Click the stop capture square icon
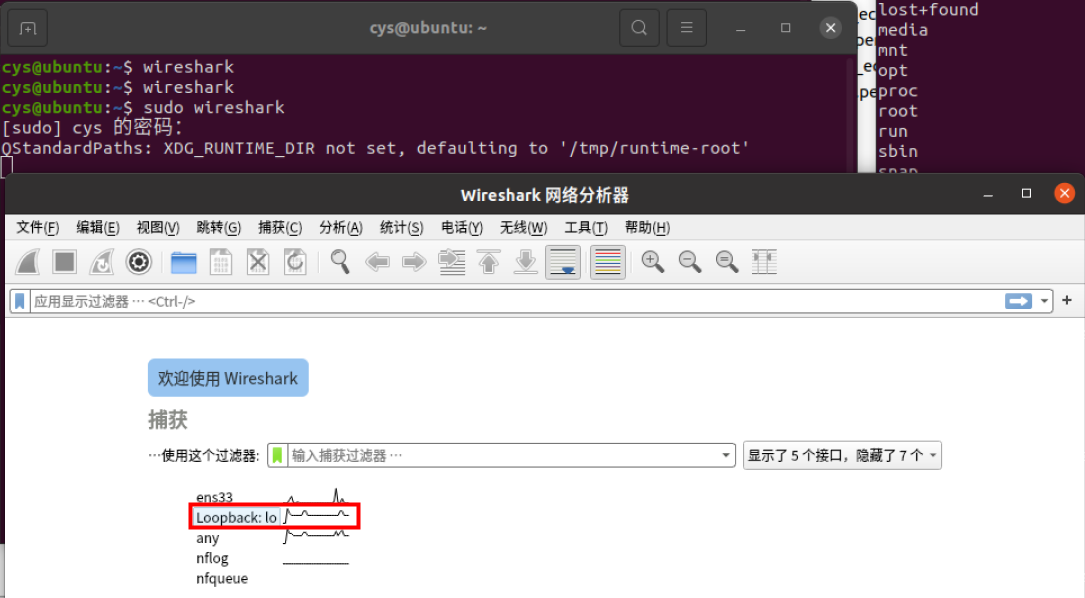This screenshot has height=598, width=1085. pyautogui.click(x=65, y=262)
